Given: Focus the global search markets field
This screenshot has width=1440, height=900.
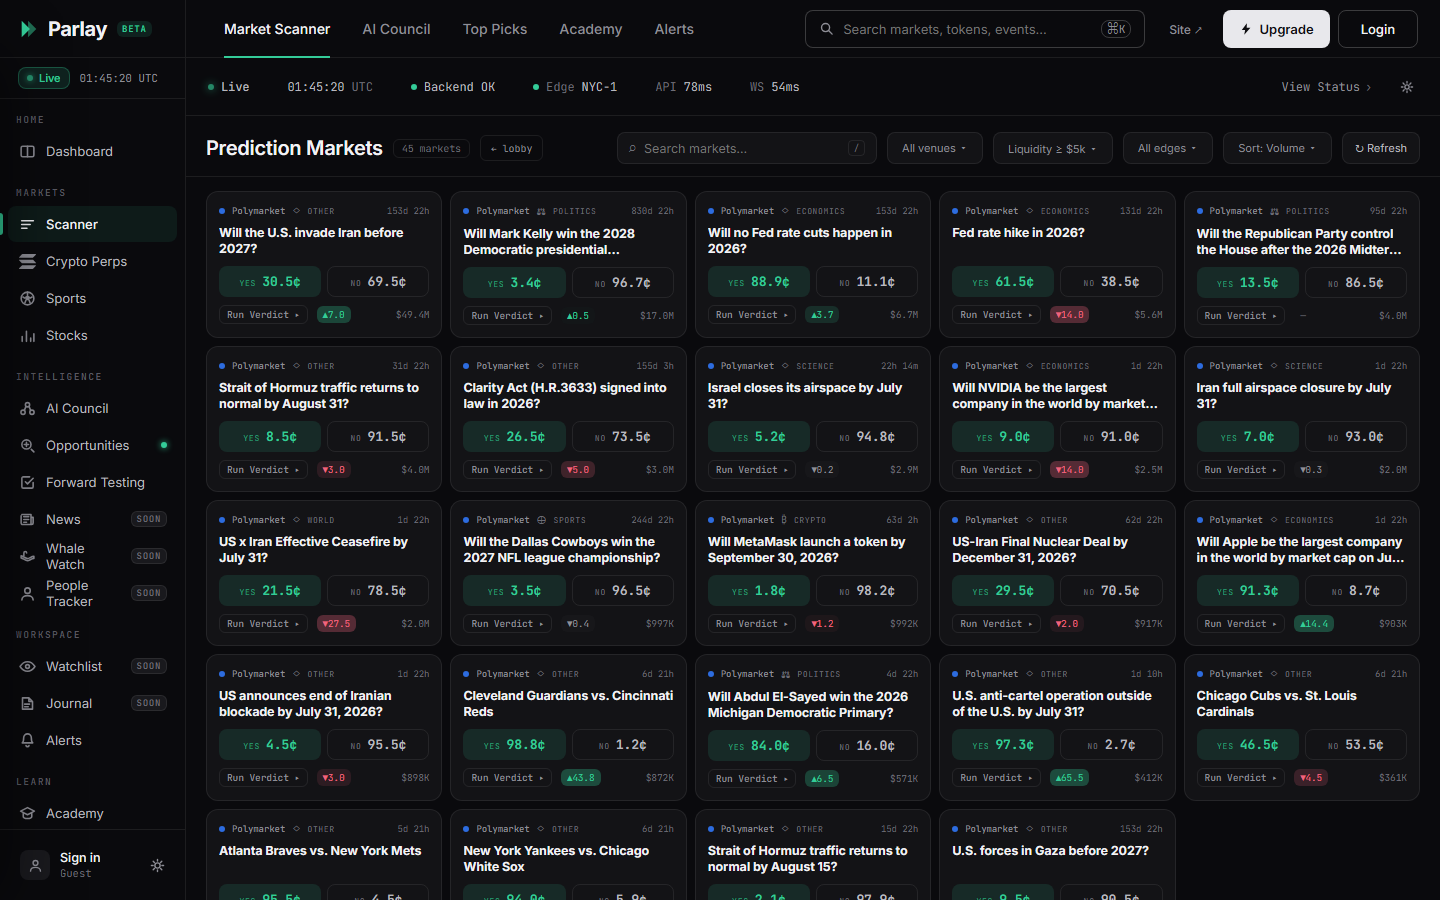Looking at the screenshot, I should pos(975,29).
